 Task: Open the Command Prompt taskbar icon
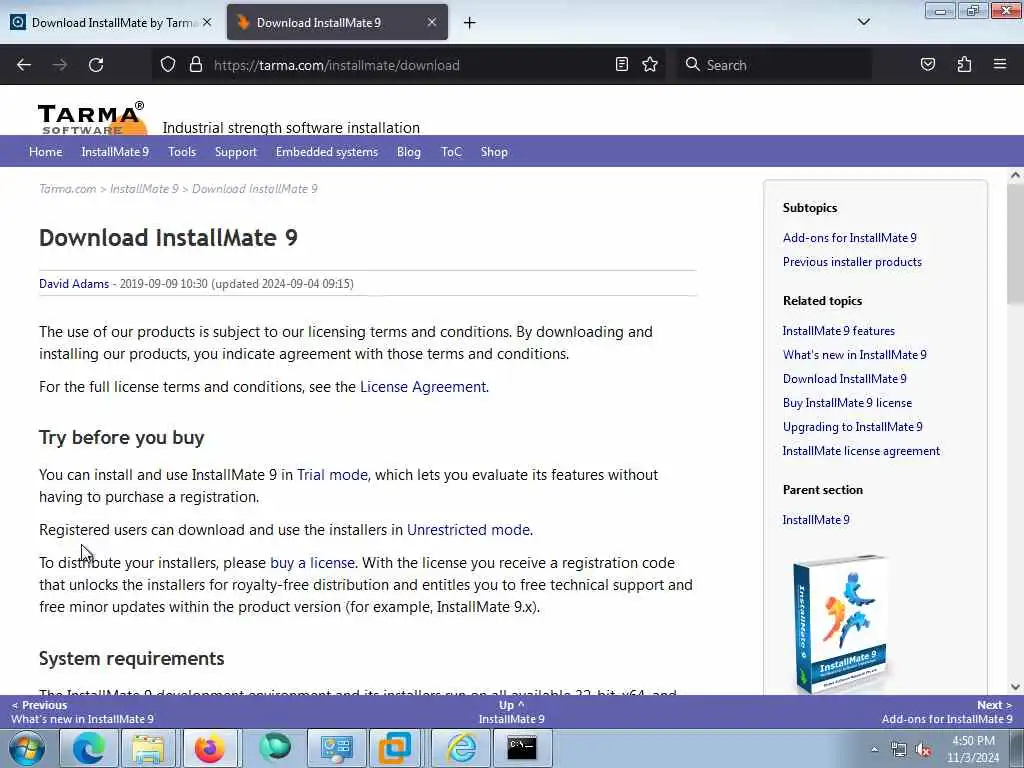(x=522, y=748)
